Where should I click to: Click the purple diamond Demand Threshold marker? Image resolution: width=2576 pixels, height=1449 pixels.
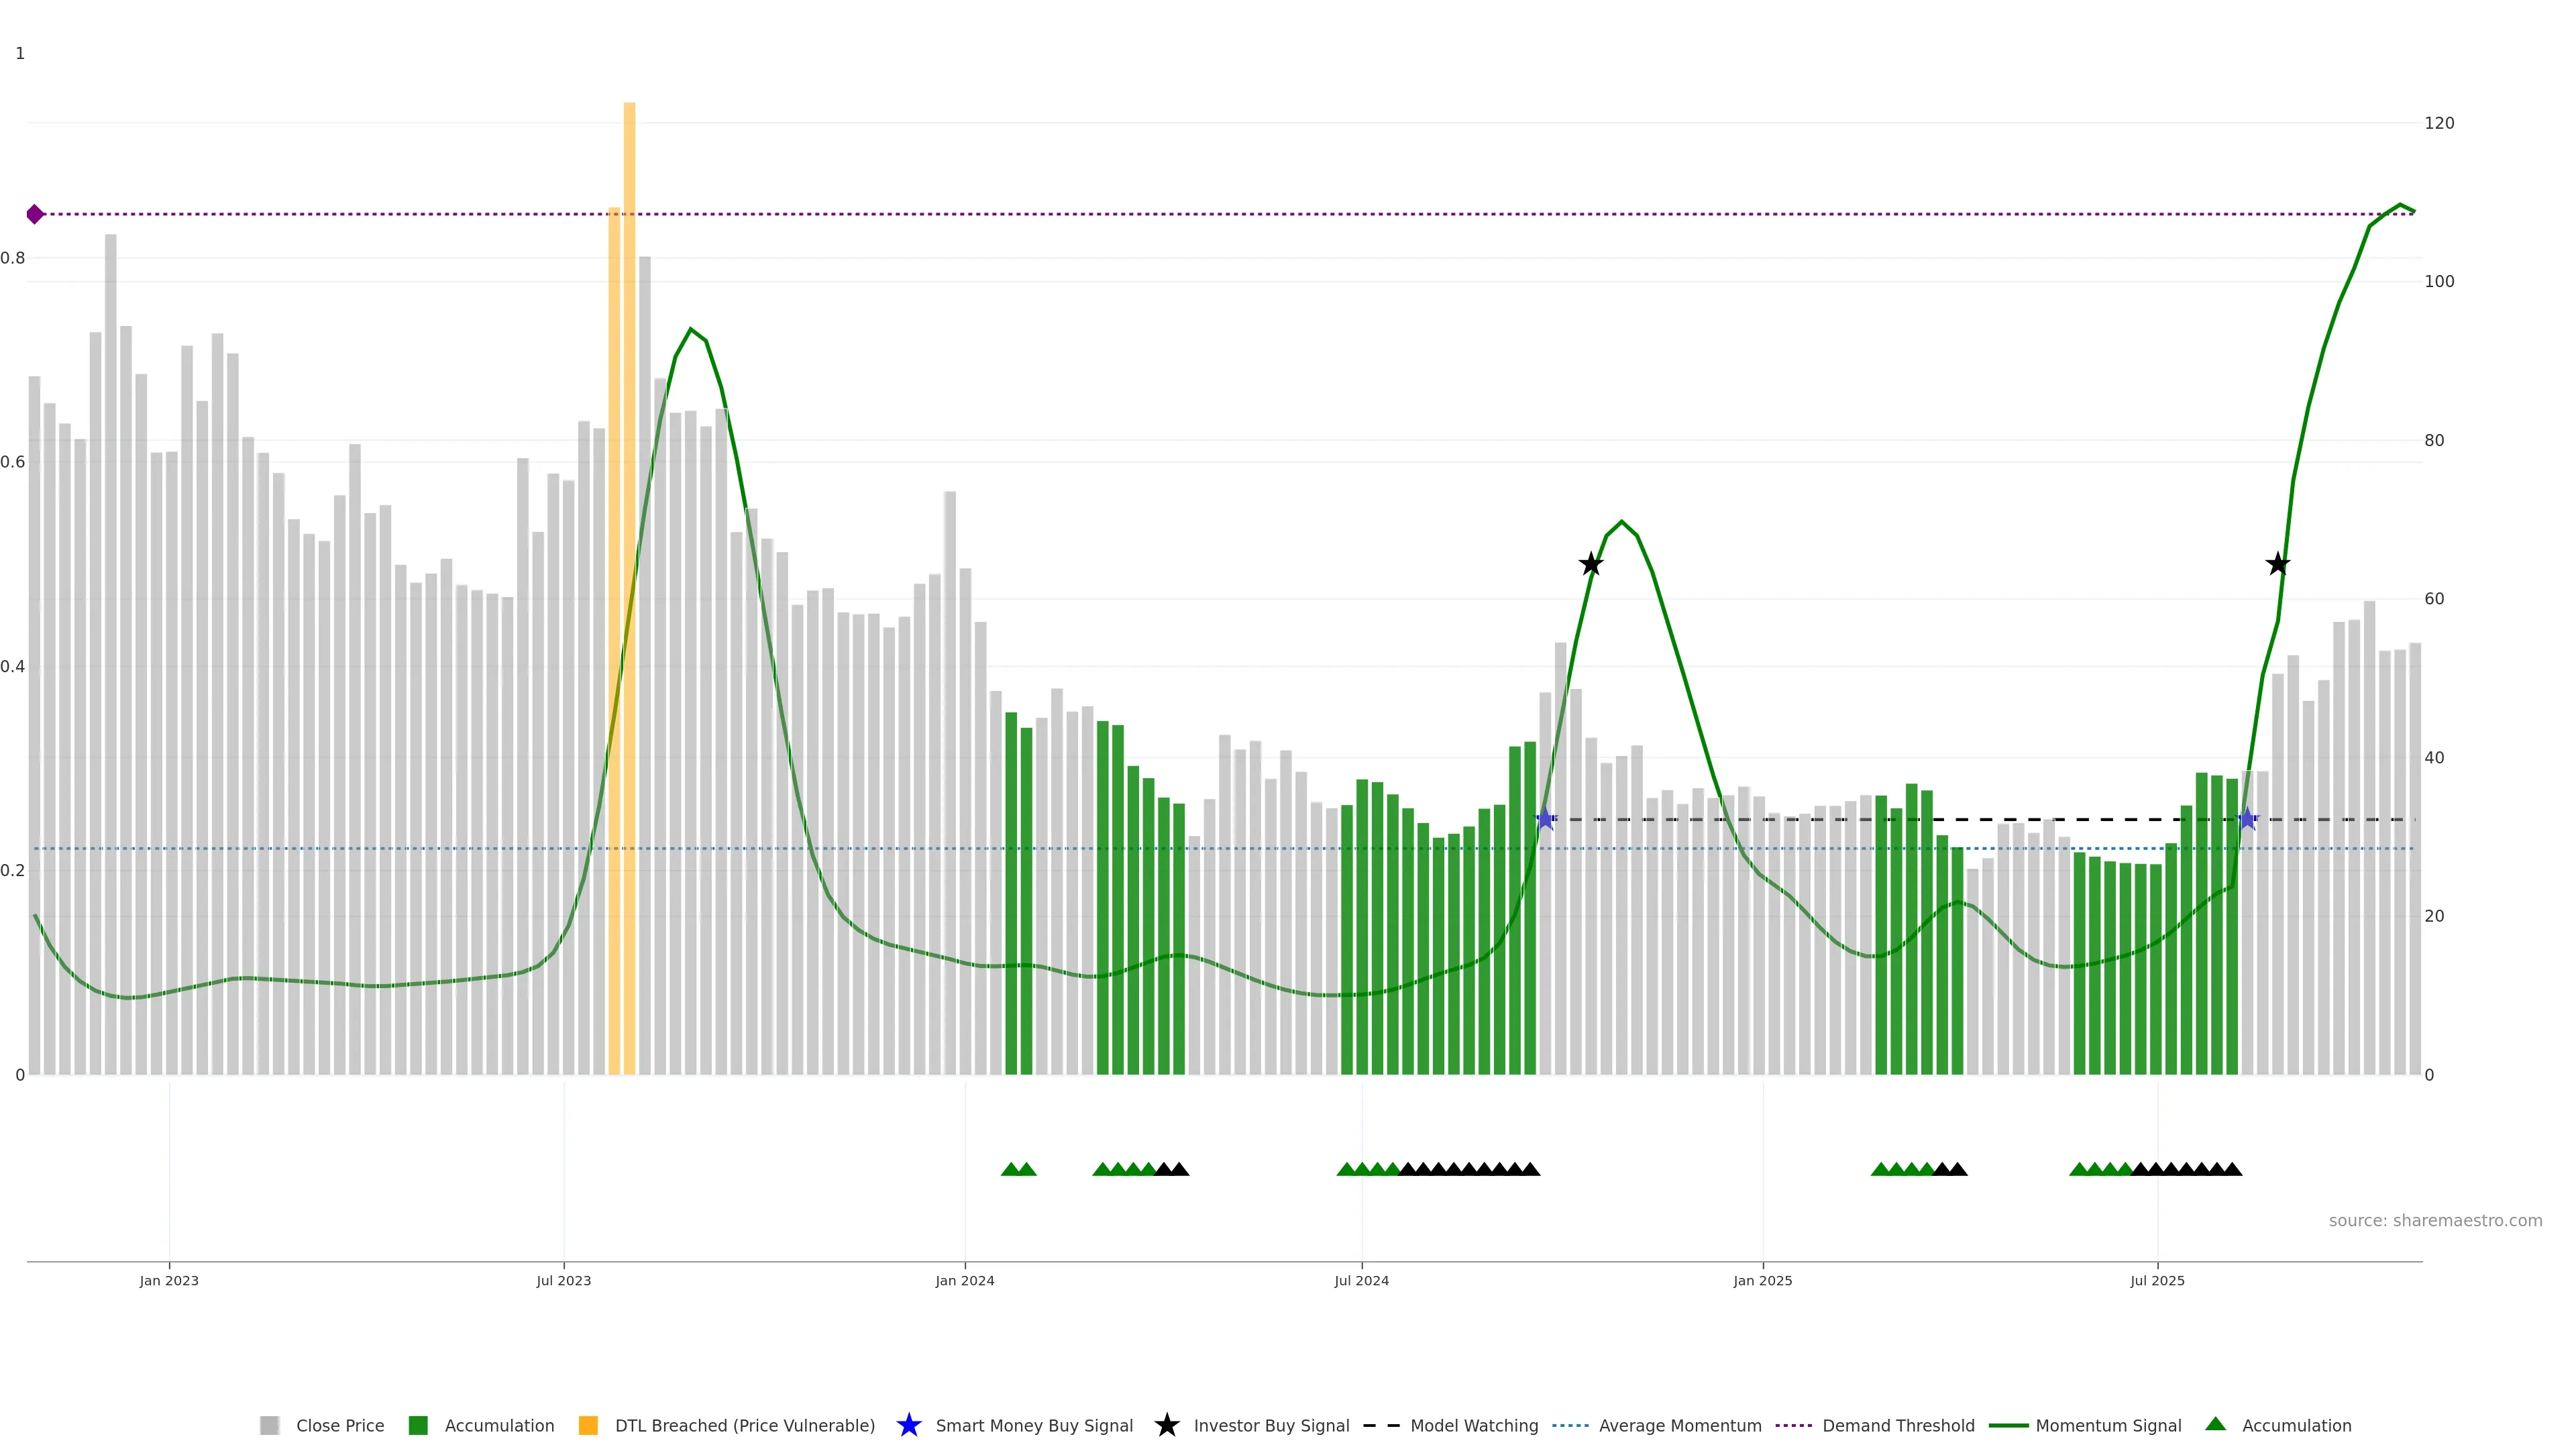pyautogui.click(x=35, y=214)
